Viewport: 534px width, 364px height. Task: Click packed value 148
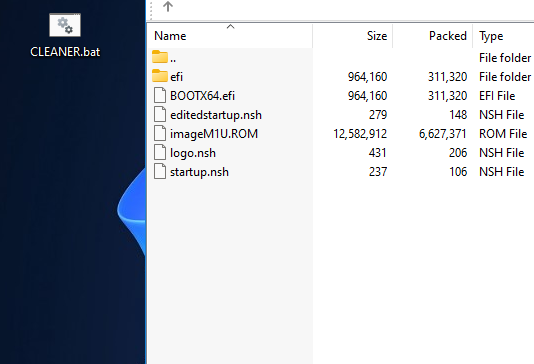click(458, 115)
